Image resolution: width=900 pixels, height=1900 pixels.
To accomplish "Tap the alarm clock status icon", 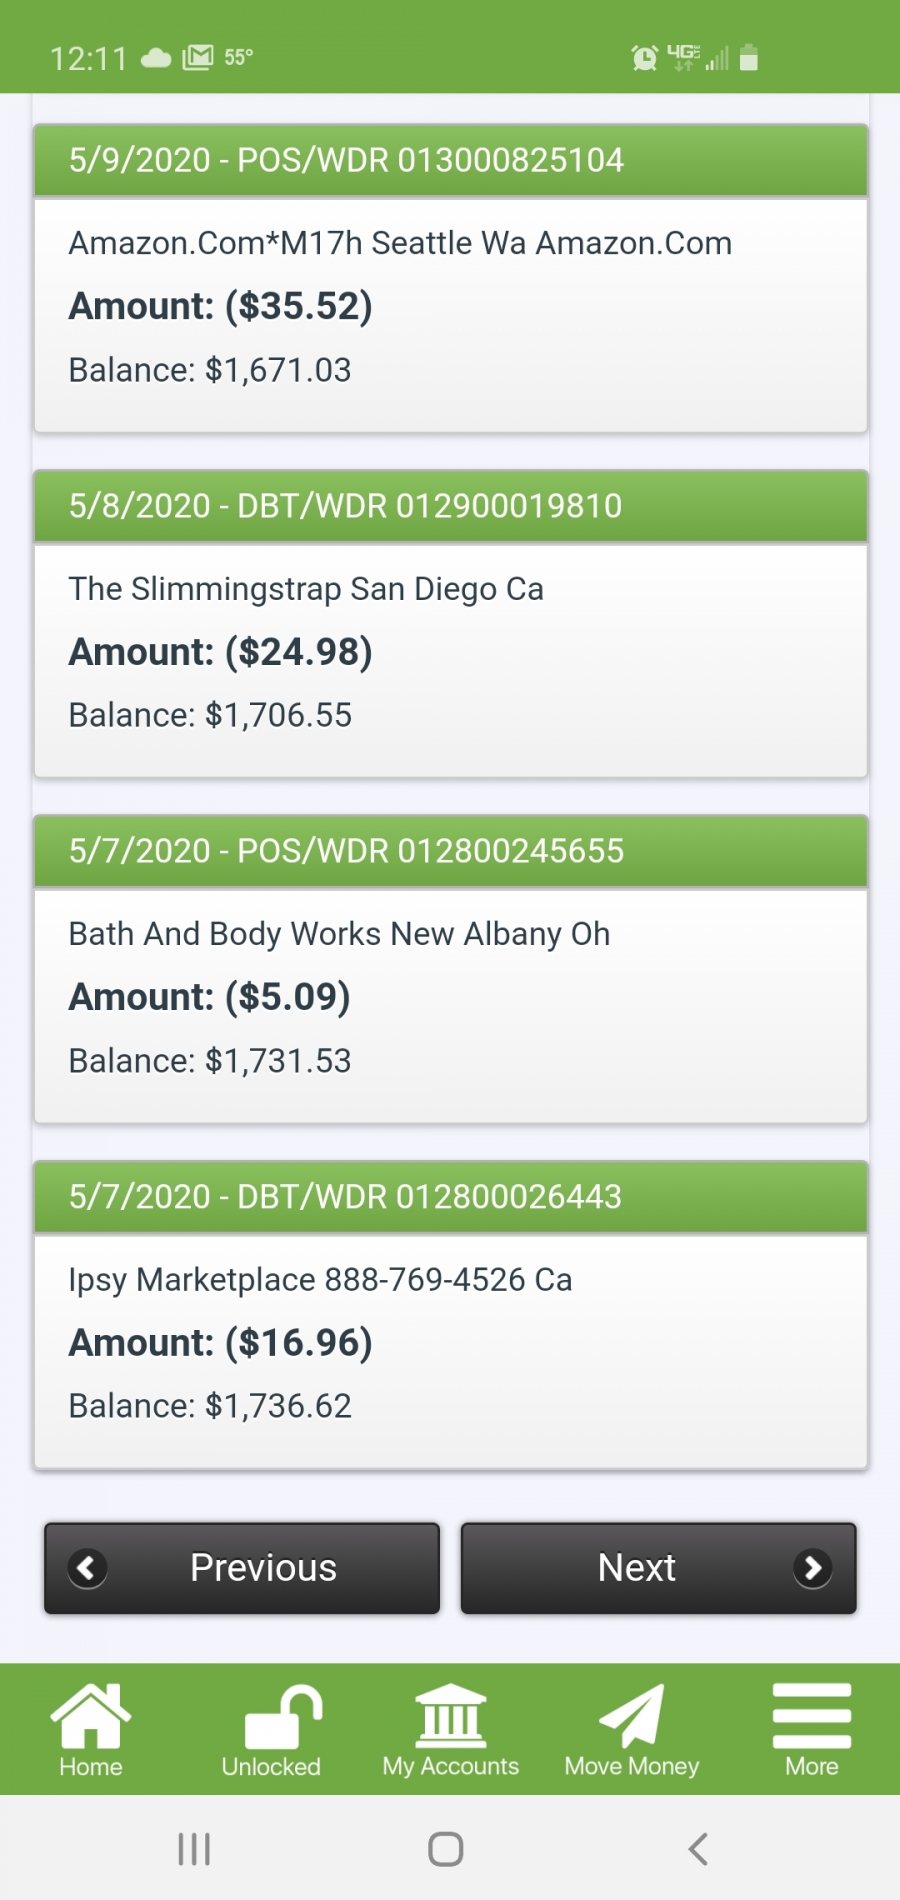I will pos(645,58).
